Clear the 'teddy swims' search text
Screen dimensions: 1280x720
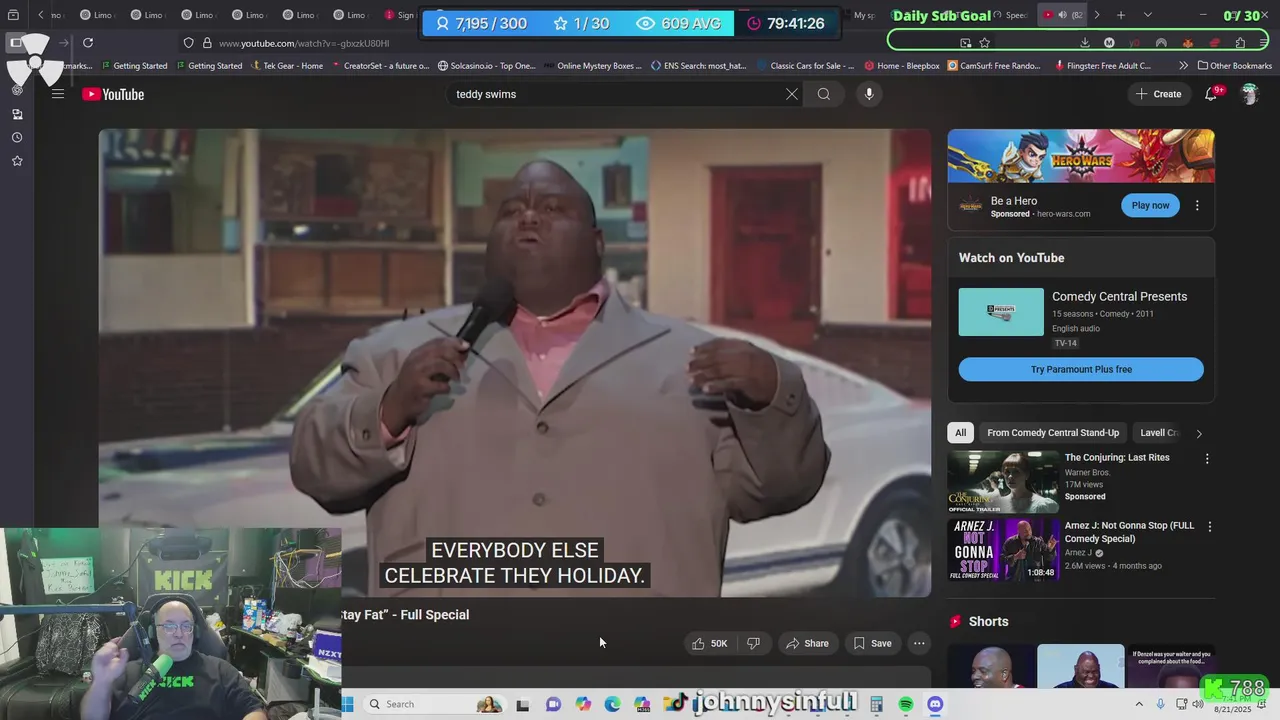pyautogui.click(x=791, y=94)
